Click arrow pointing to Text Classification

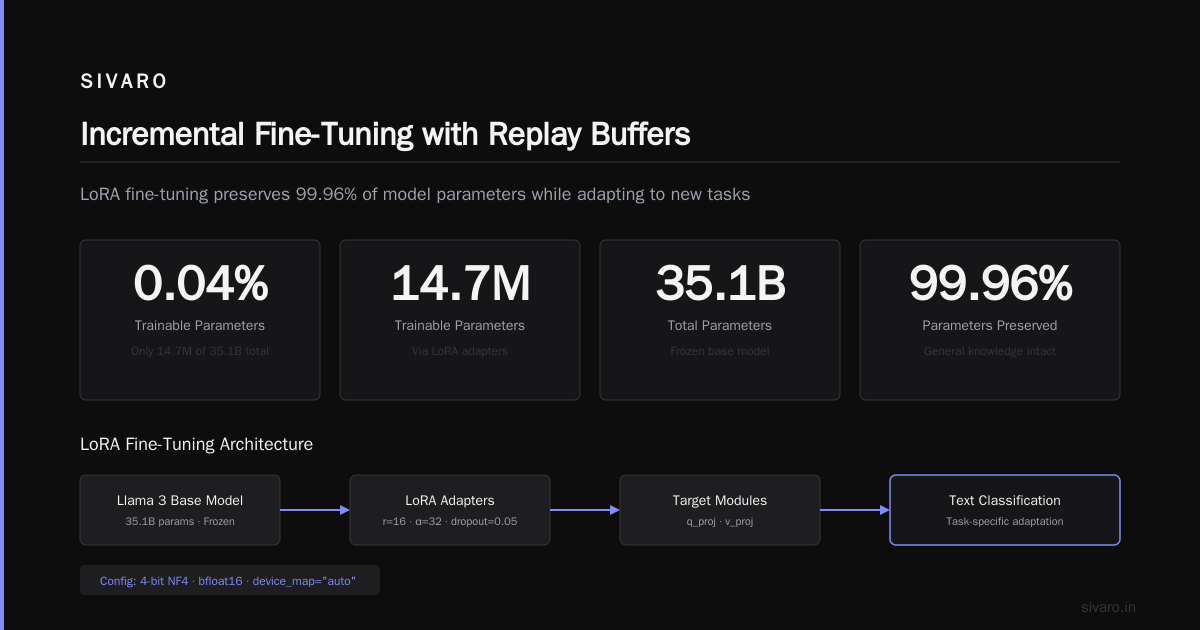855,510
